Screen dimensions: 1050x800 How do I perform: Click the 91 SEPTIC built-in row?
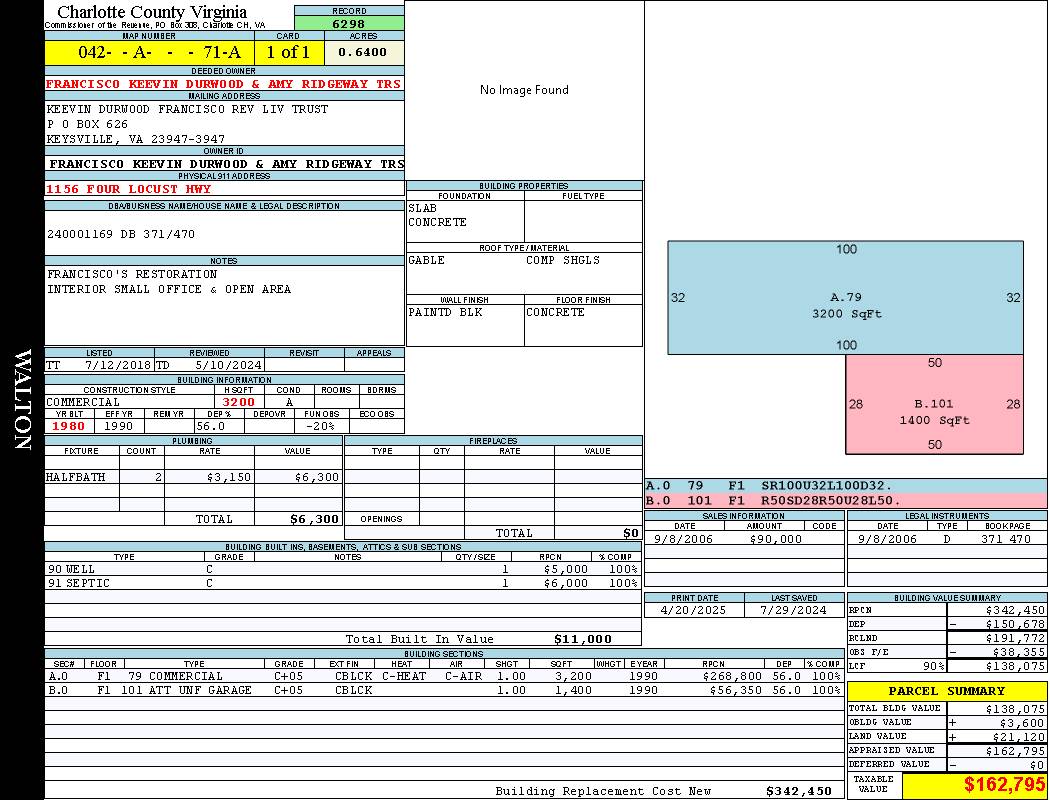343,583
